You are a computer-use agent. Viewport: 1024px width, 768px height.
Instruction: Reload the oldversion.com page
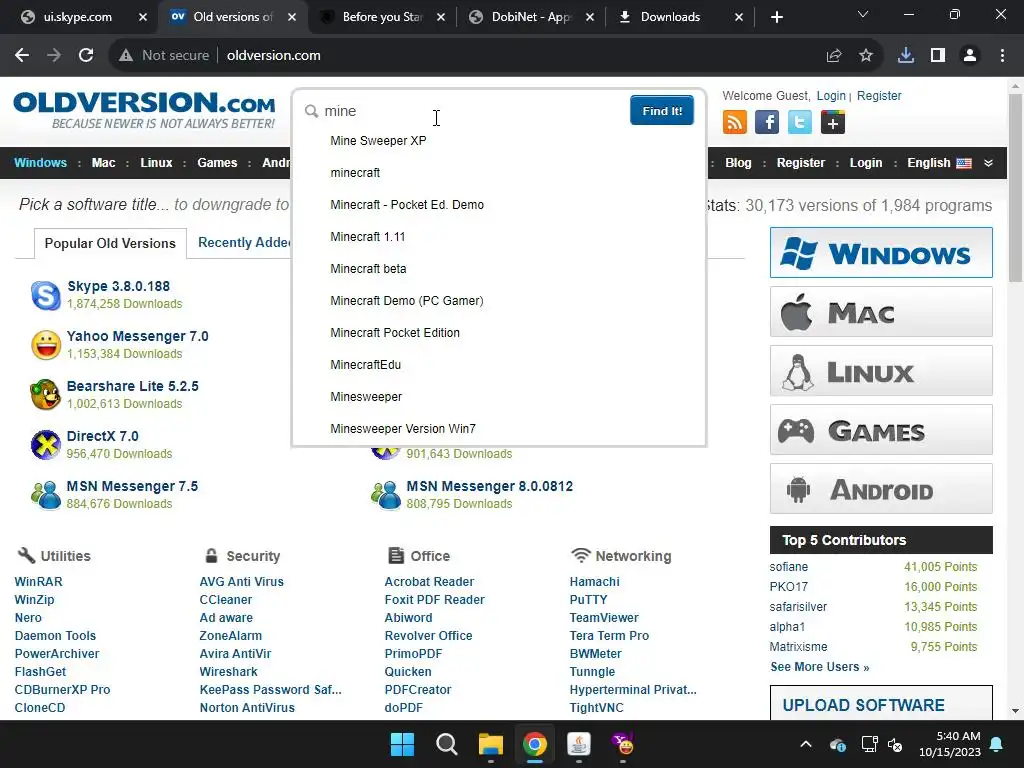click(x=86, y=56)
